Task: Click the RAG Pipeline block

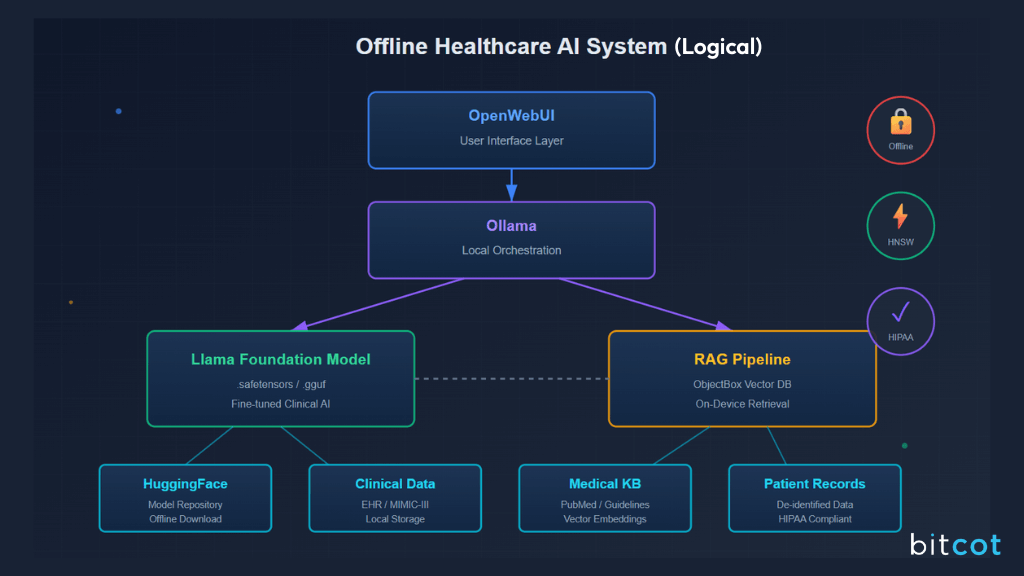Action: 742,378
